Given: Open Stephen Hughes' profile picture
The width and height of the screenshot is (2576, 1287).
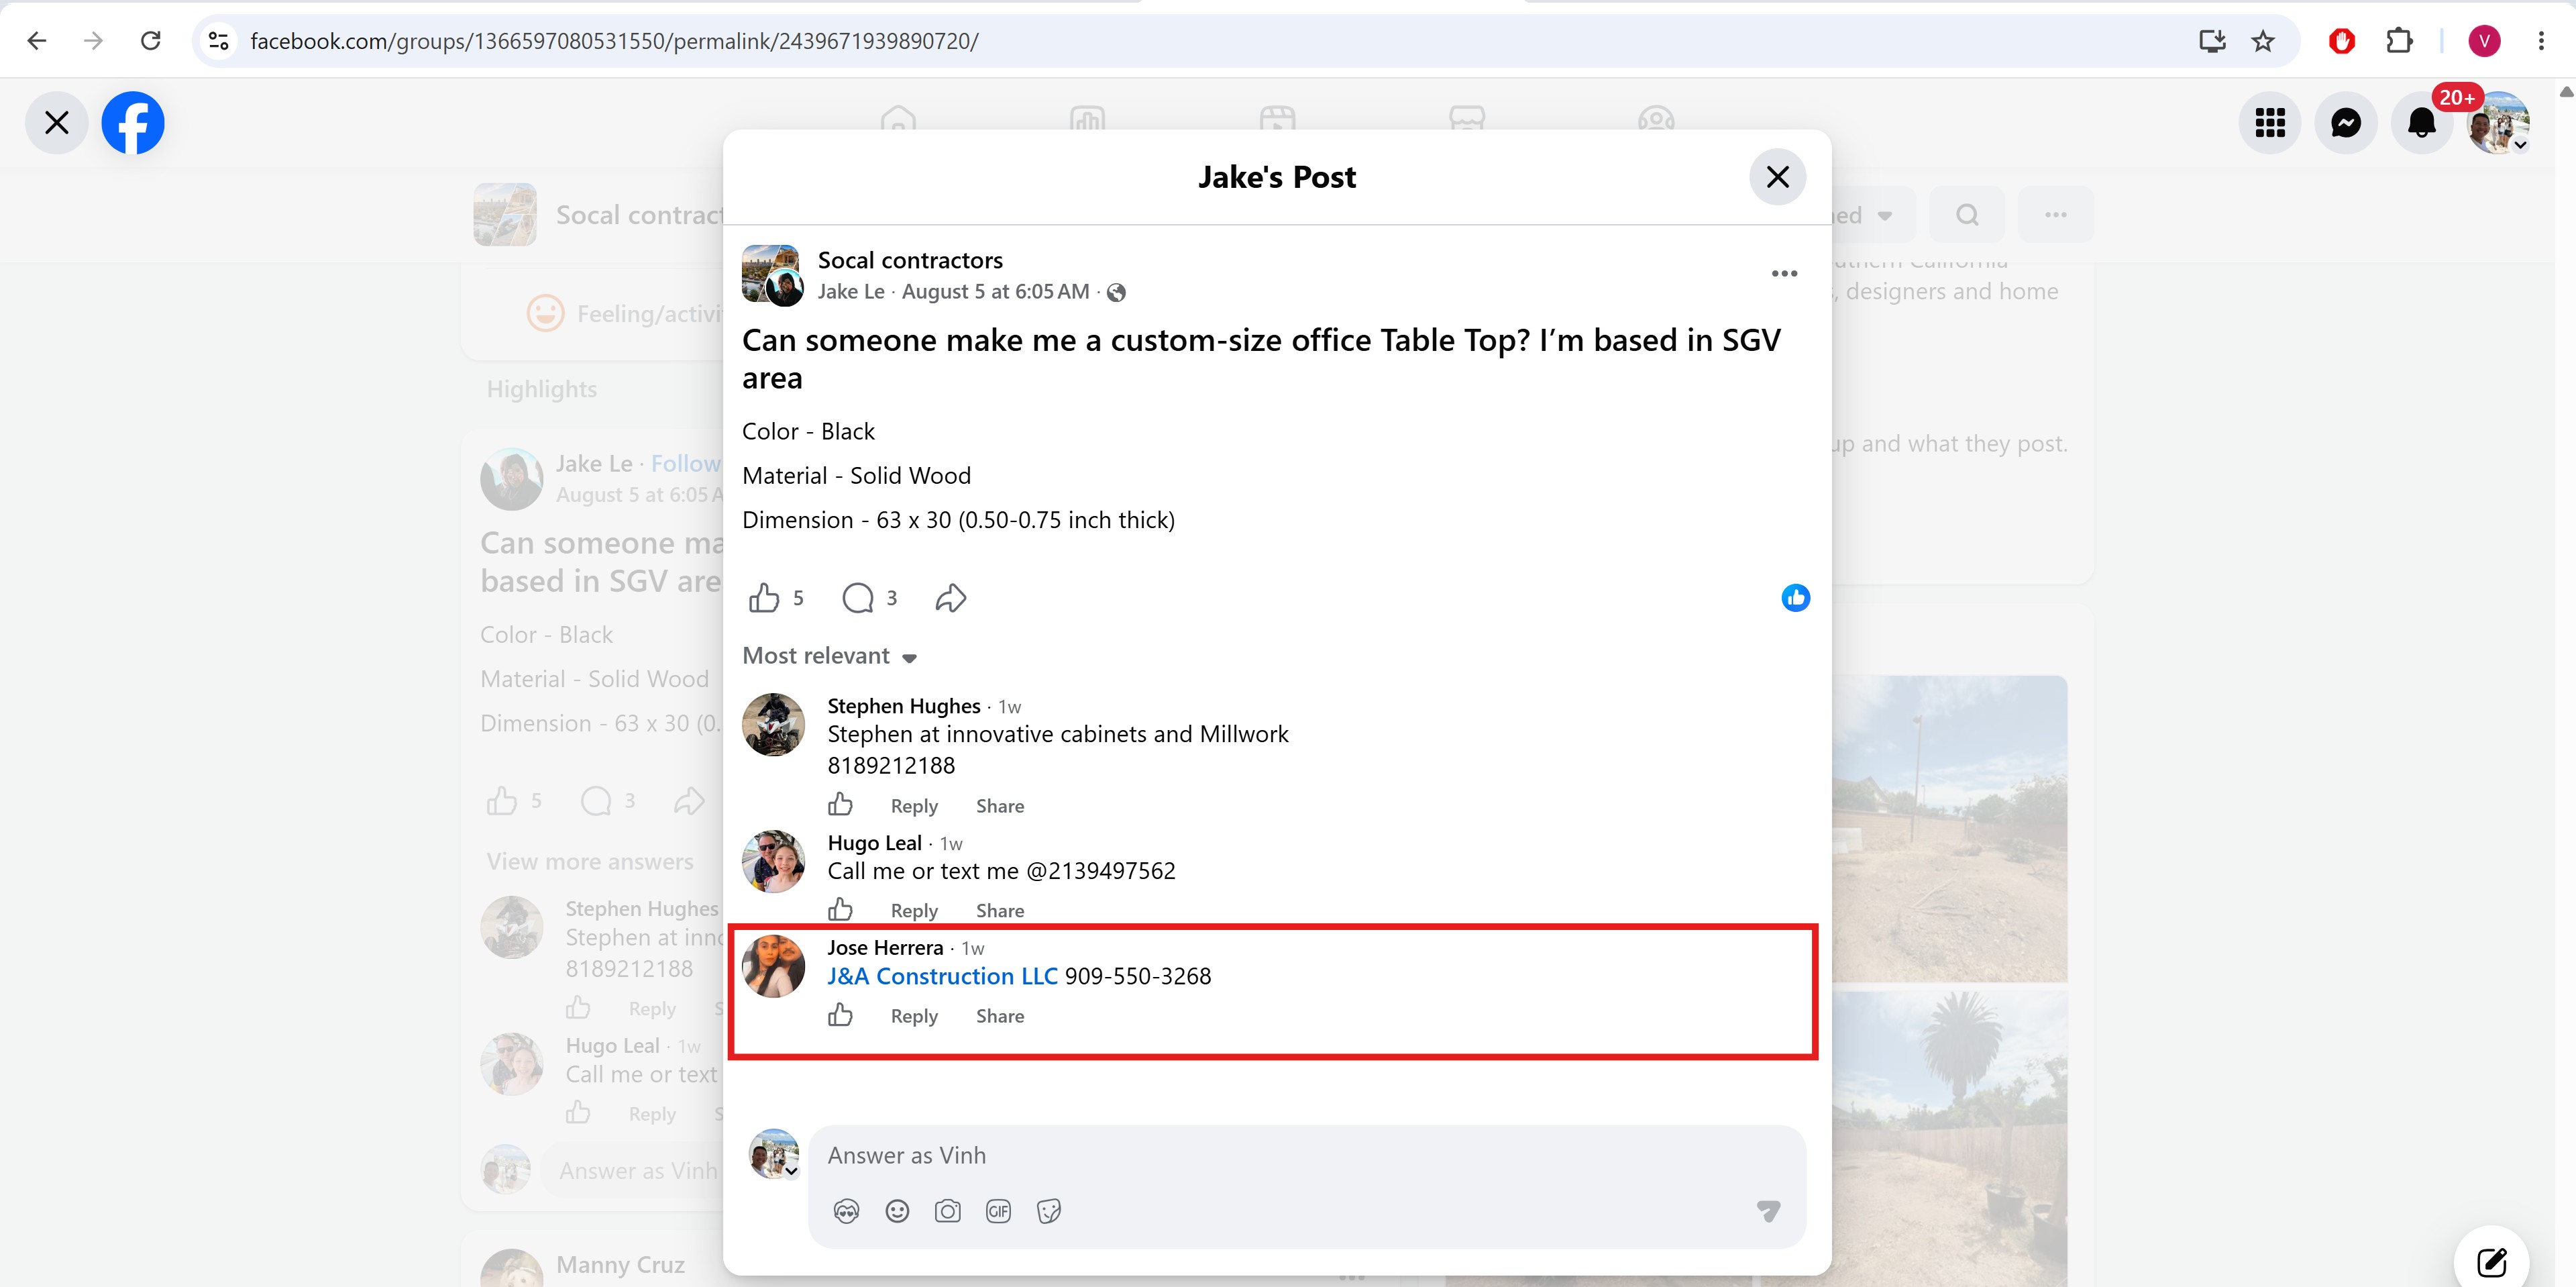Looking at the screenshot, I should pos(773,724).
